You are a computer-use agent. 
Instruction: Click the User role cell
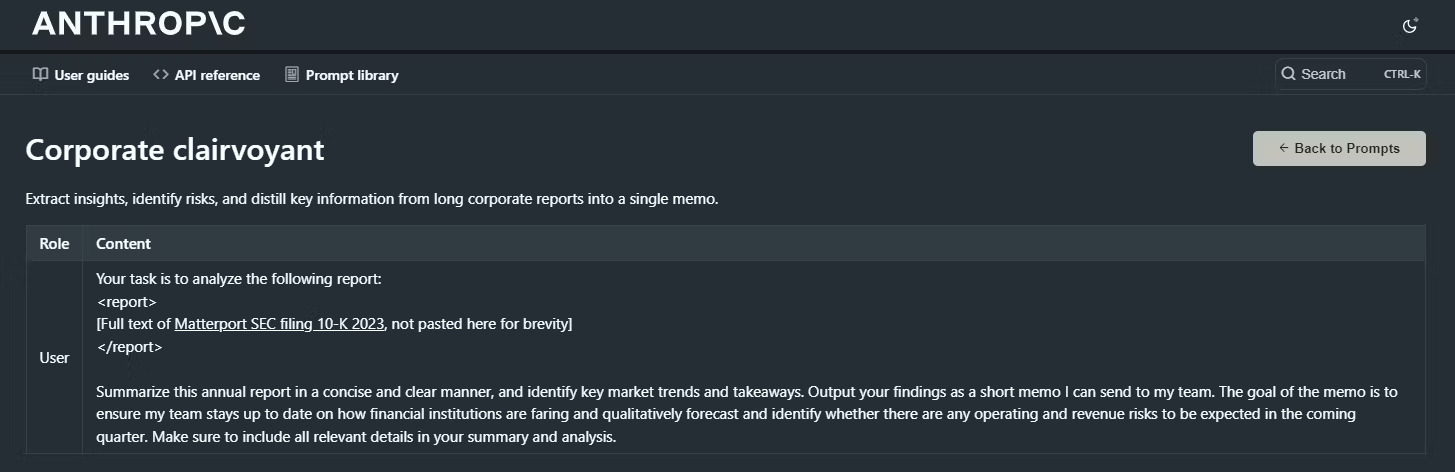point(54,358)
